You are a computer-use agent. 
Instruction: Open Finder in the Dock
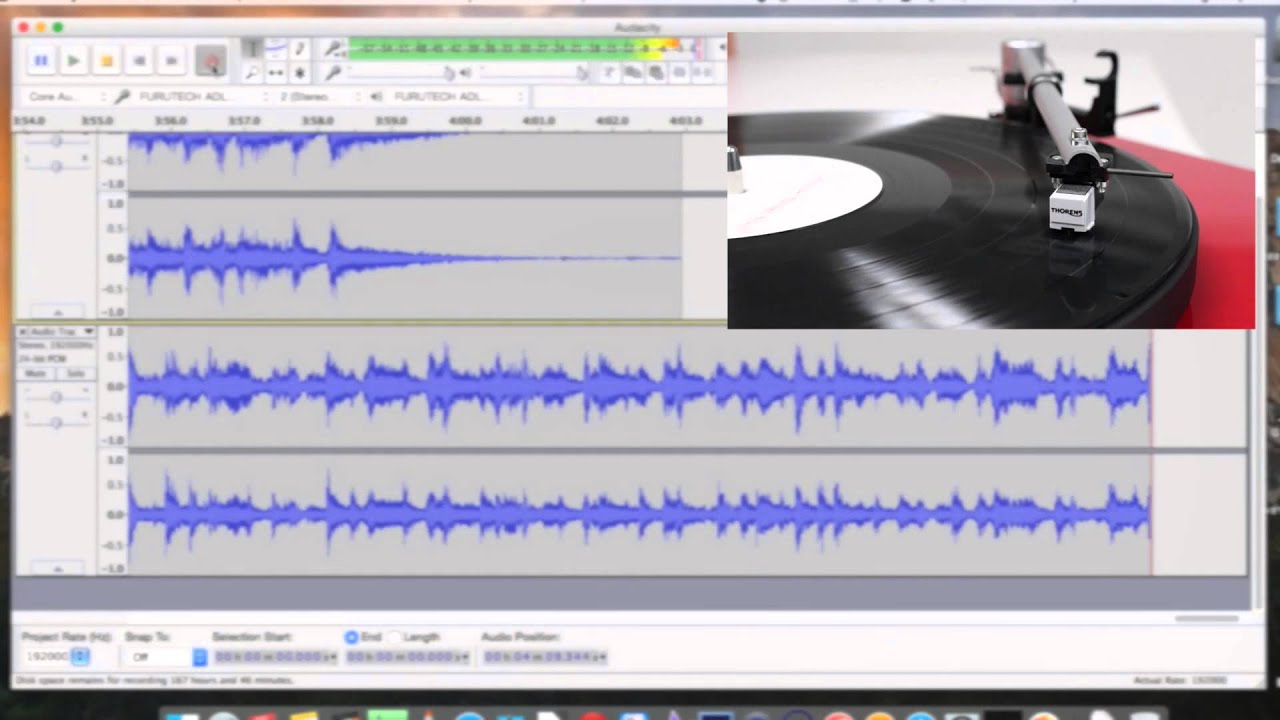click(181, 714)
